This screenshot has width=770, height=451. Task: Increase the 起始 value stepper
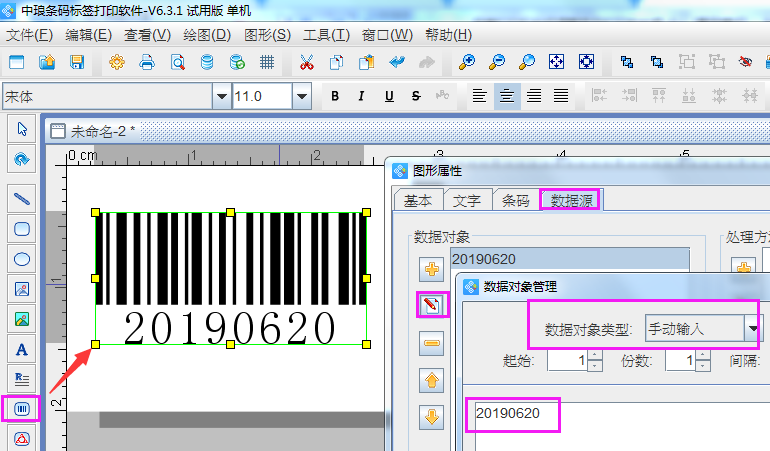tap(595, 356)
